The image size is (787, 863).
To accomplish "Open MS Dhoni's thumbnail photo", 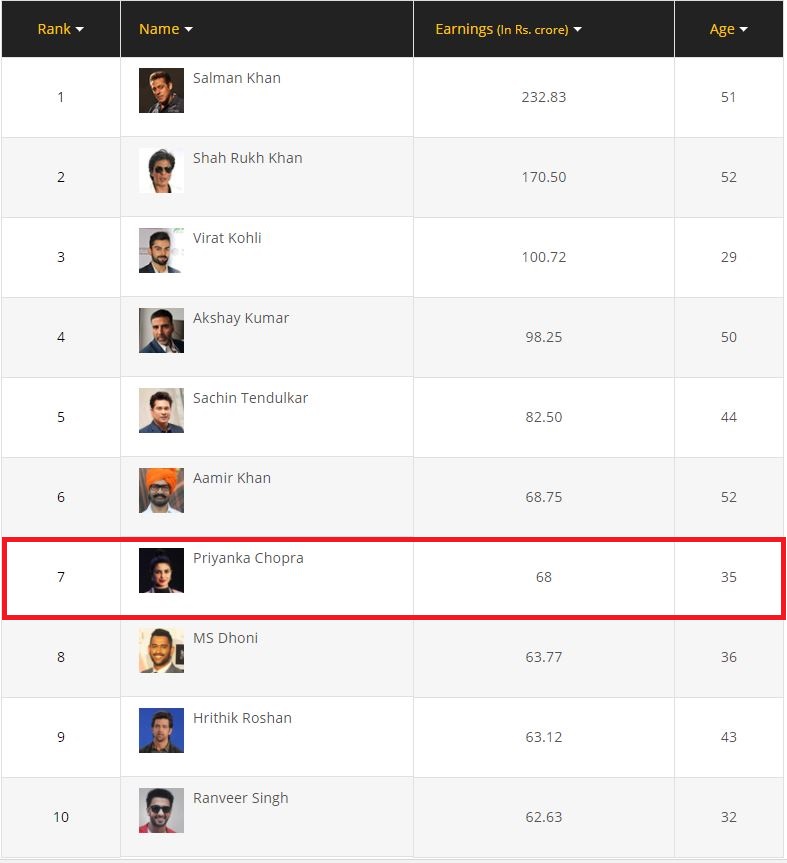I will (161, 651).
